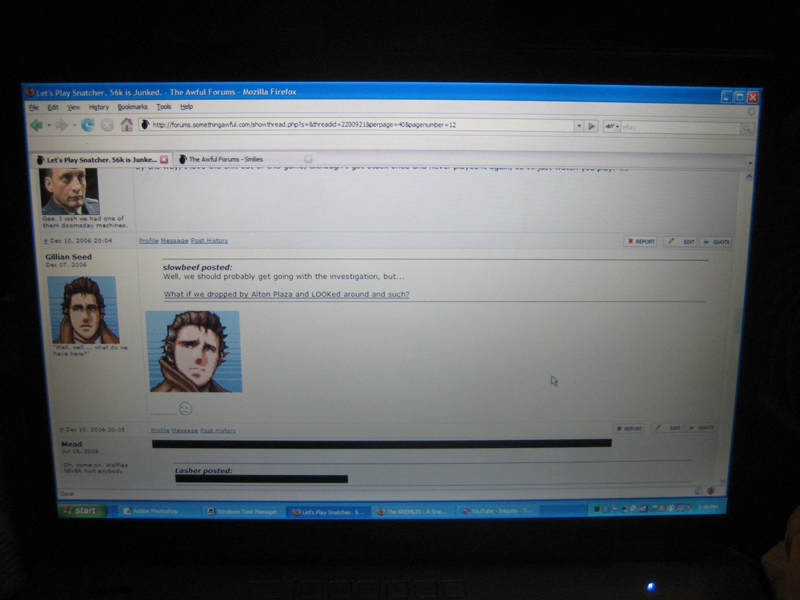Click Edit button on Gillian Seed's post
800x600 pixels.
[x=668, y=428]
